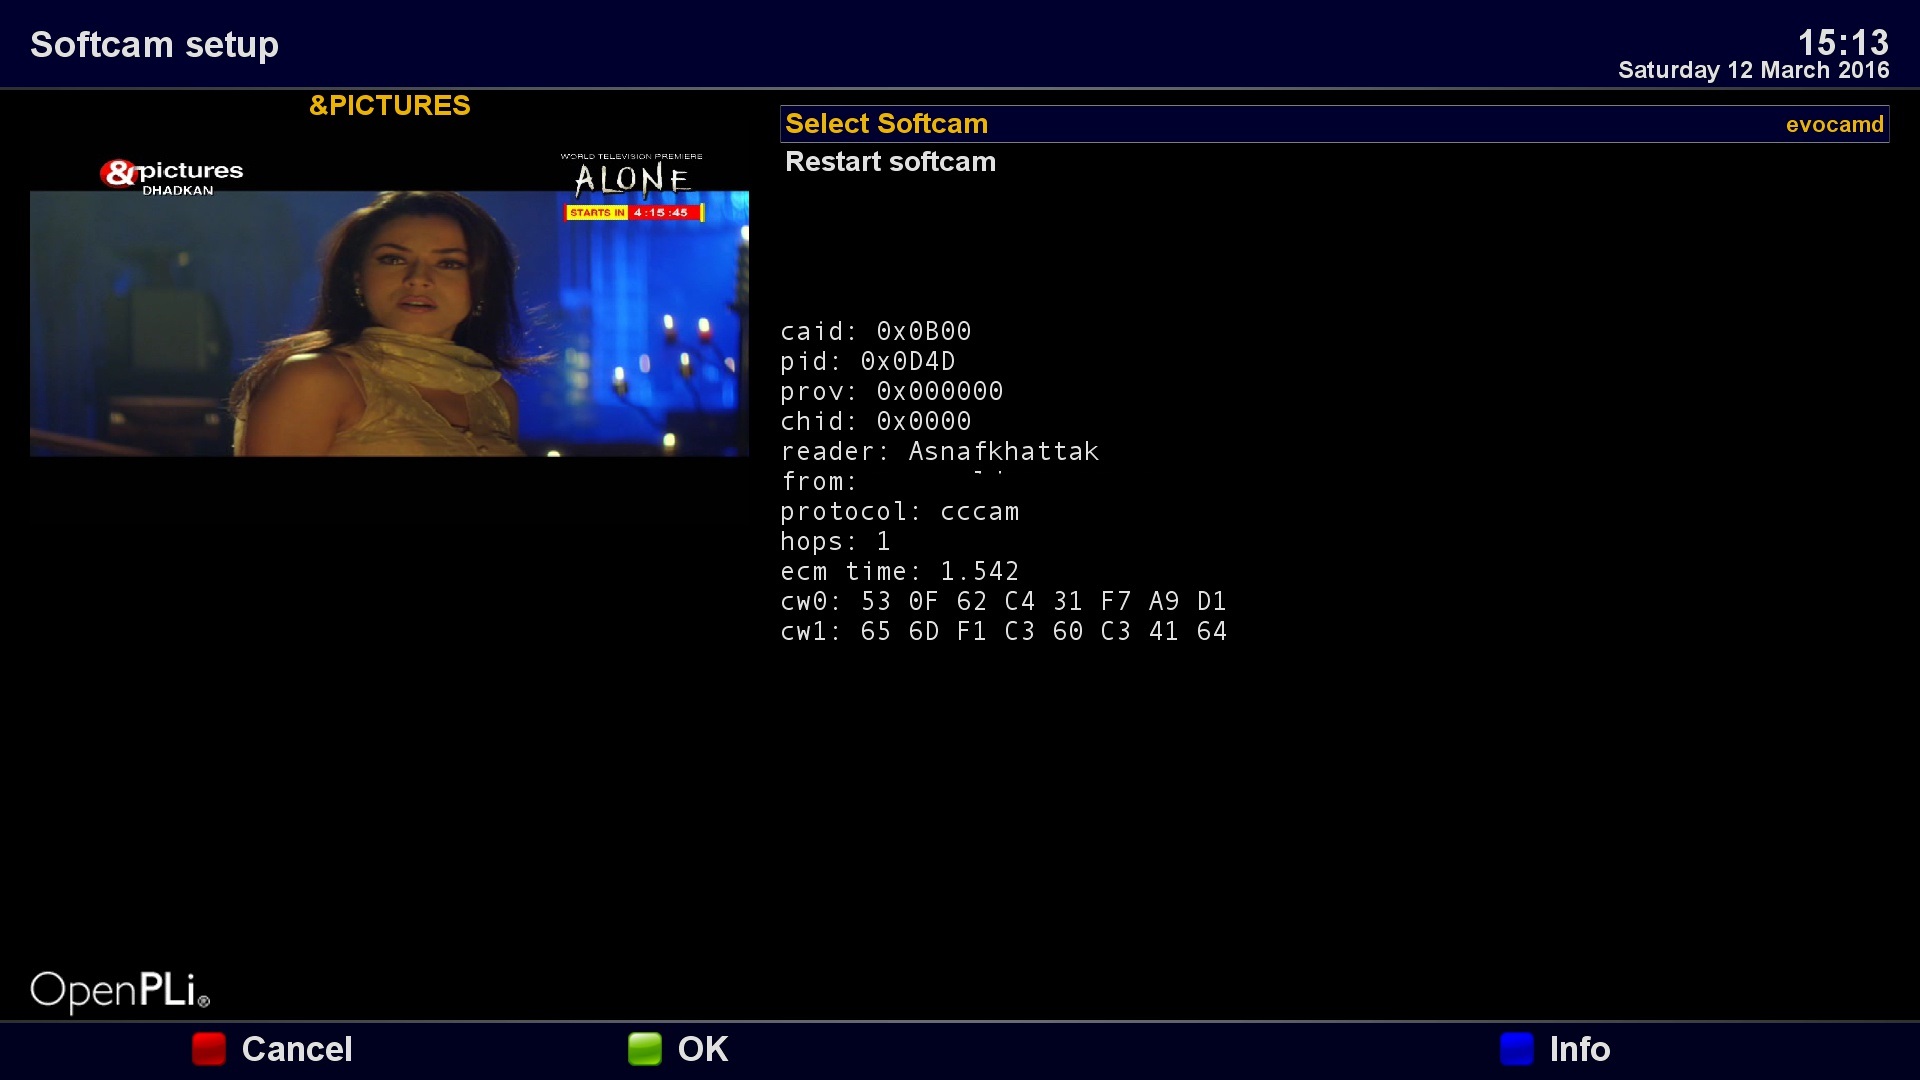Click the Saturday 12 March 2016 date
Viewport: 1920px width, 1080px height.
tap(1753, 70)
